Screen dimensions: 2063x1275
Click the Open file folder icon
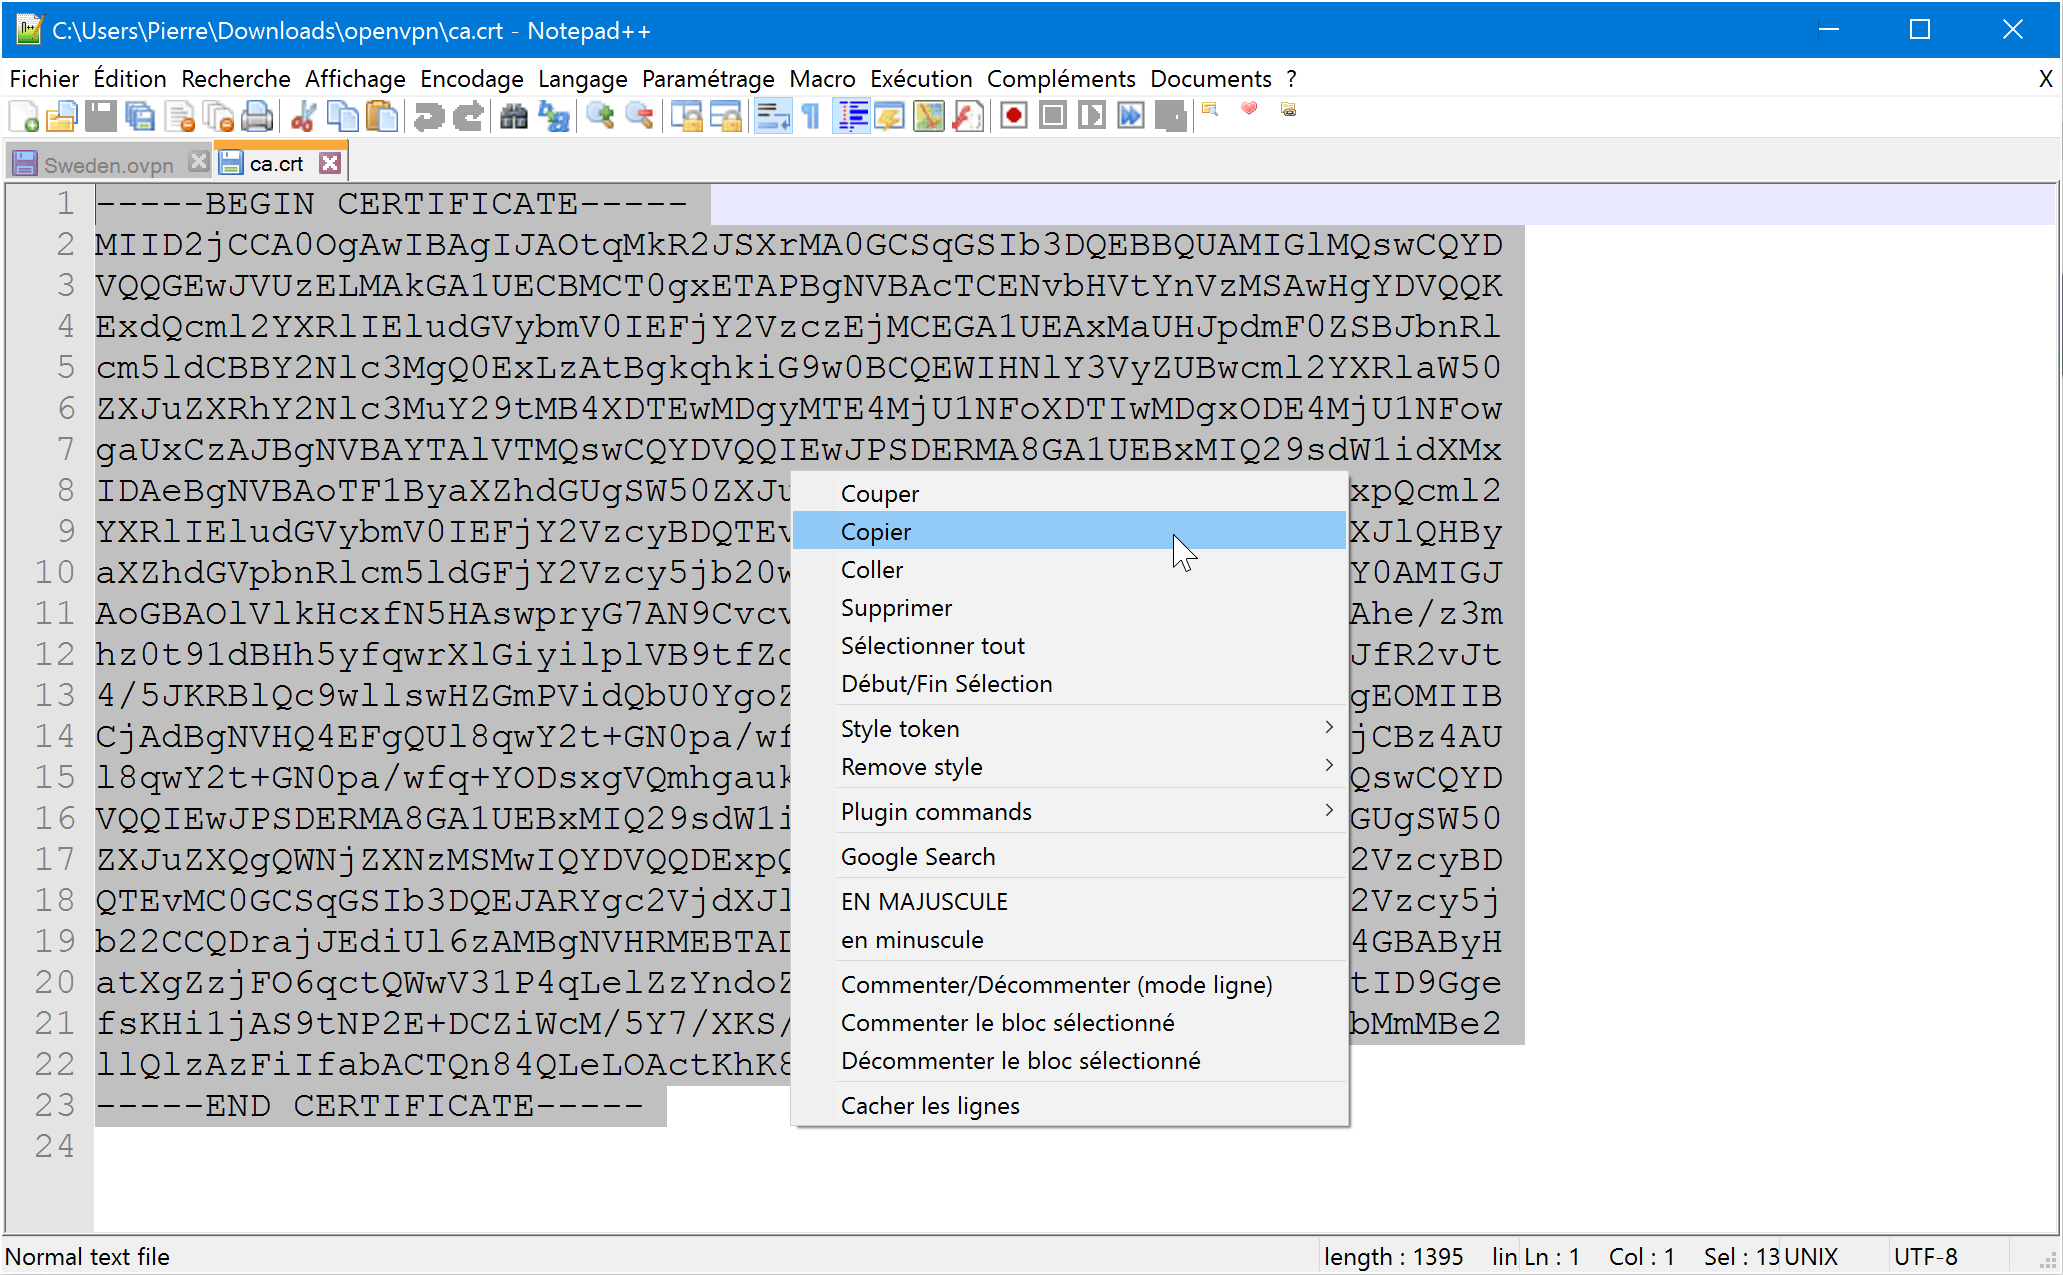(61, 116)
